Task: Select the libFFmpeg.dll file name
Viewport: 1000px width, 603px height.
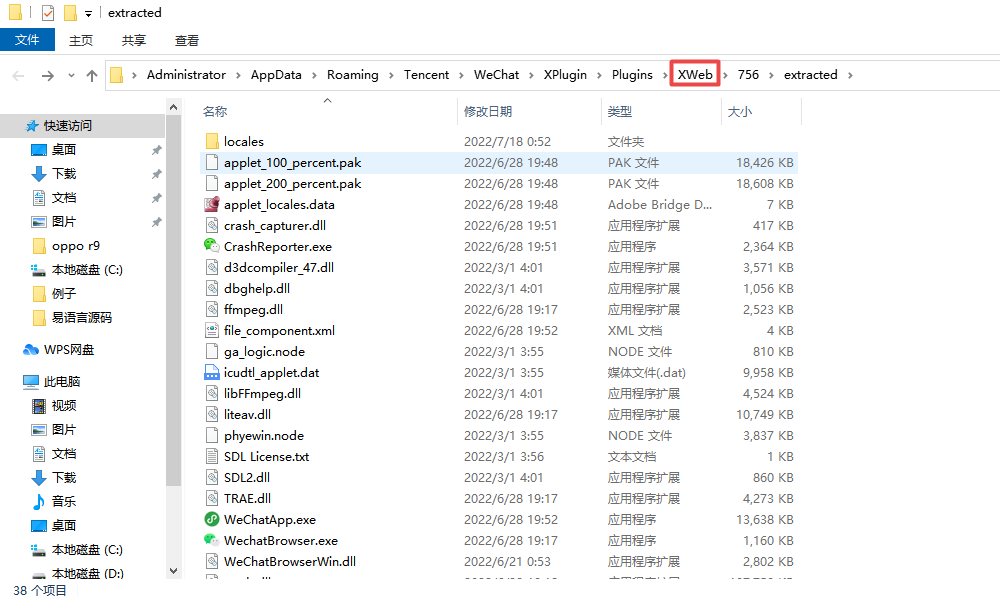Action: [262, 394]
